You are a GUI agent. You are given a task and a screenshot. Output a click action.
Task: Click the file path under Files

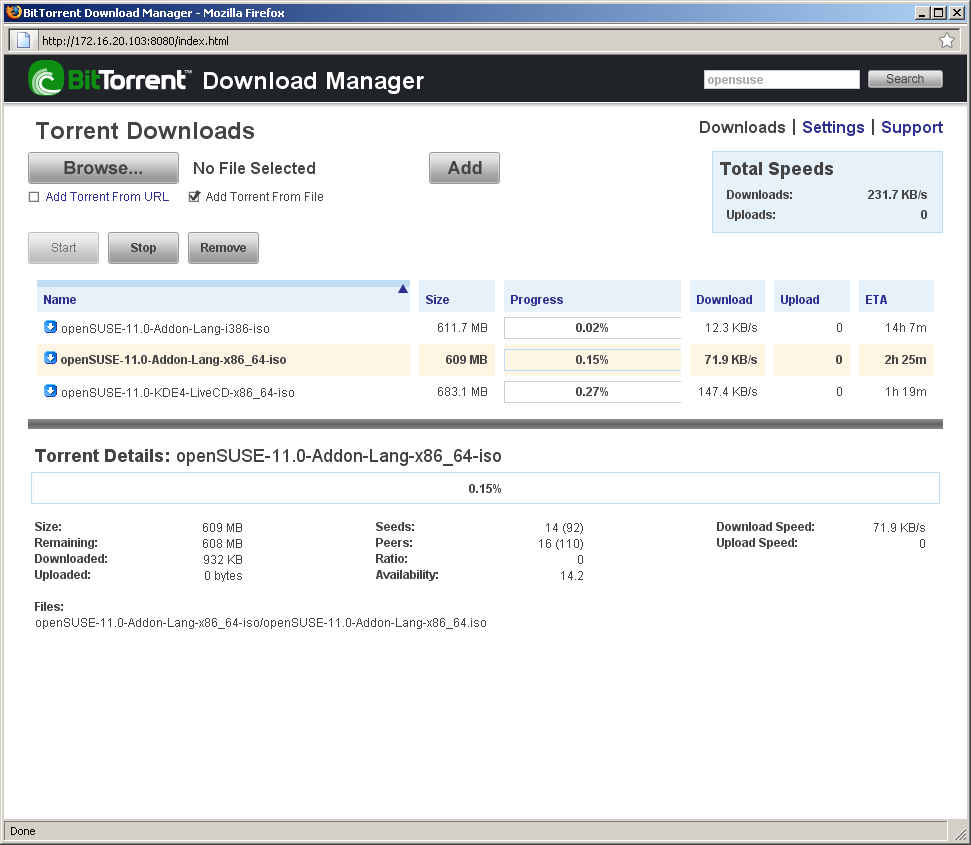tap(261, 623)
